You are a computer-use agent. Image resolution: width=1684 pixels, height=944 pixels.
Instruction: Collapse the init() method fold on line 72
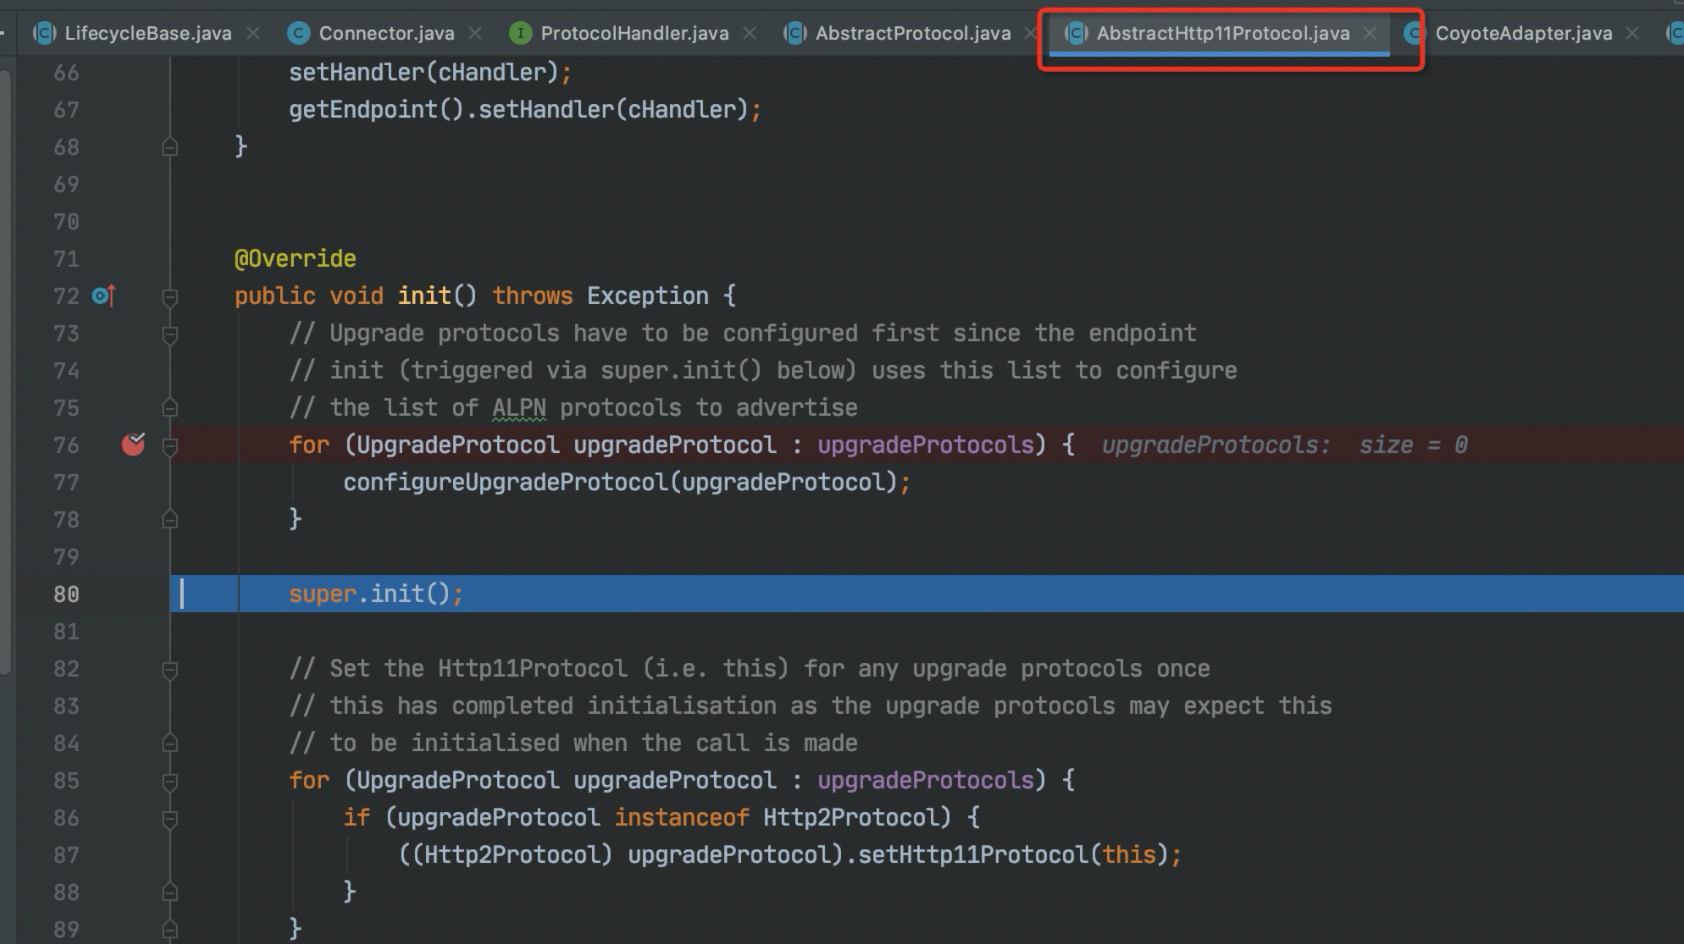170,297
